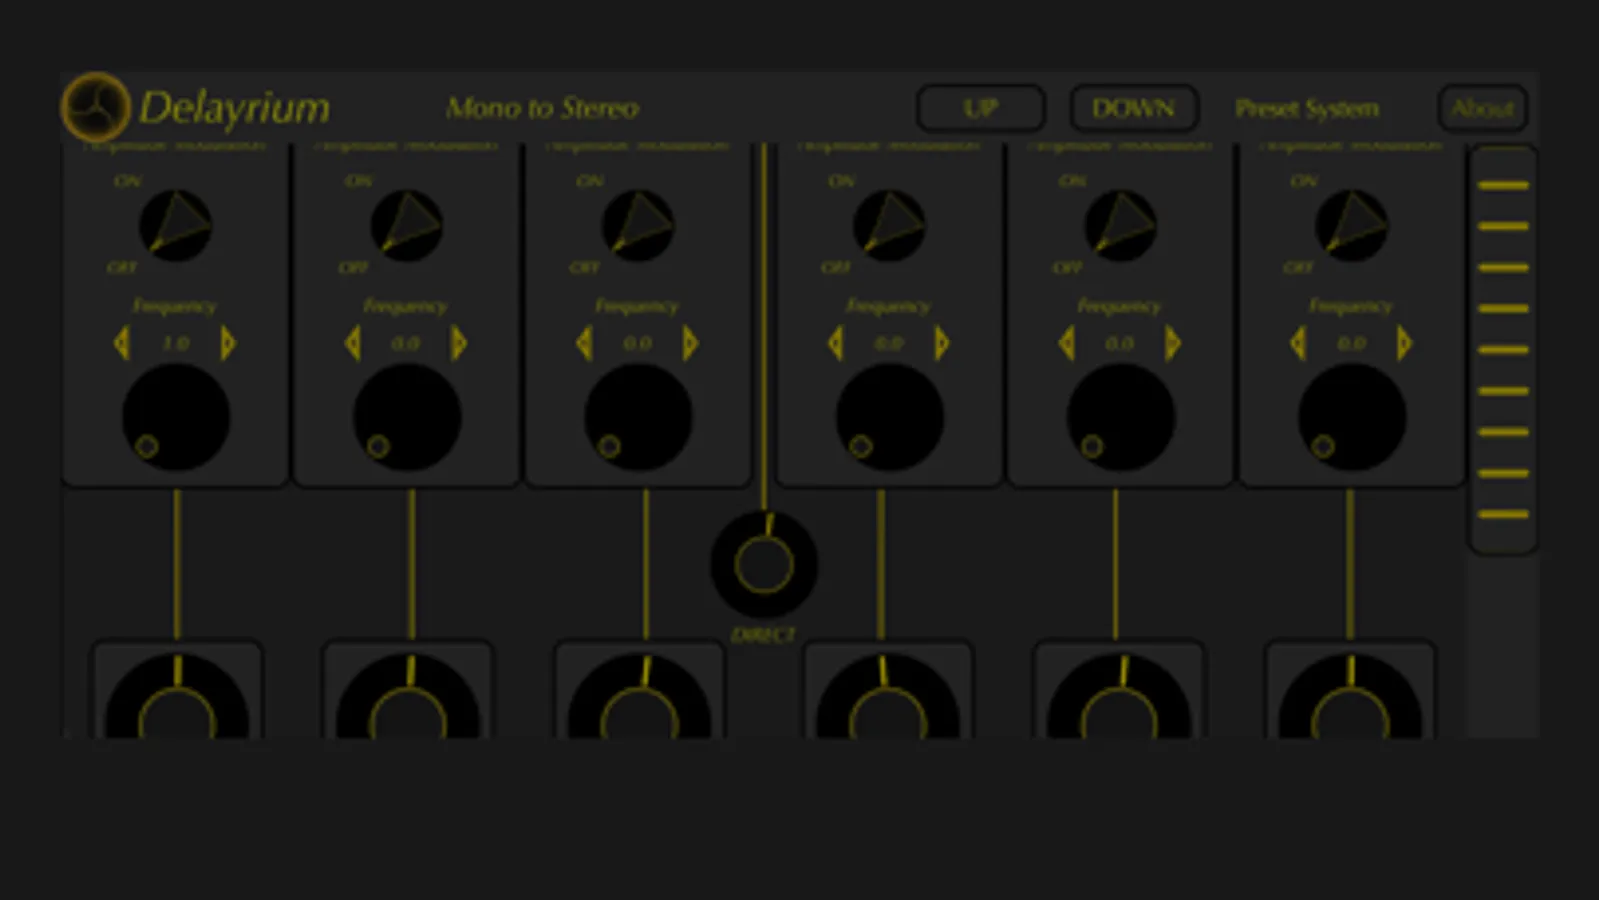Select the topmost yellow line in the preset strip
Viewport: 1599px width, 900px height.
click(1503, 185)
